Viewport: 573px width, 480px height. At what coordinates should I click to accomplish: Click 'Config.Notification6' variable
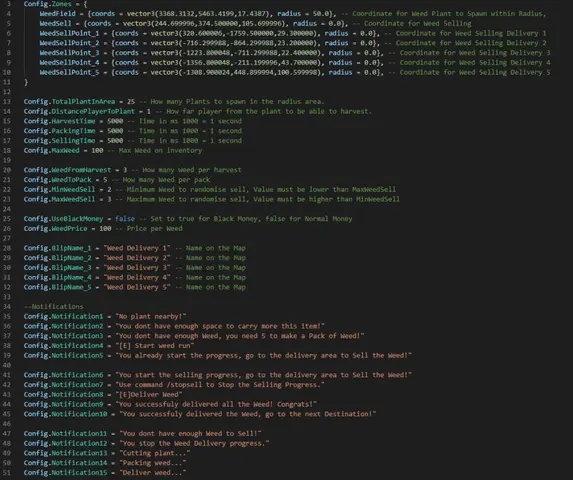pos(64,375)
